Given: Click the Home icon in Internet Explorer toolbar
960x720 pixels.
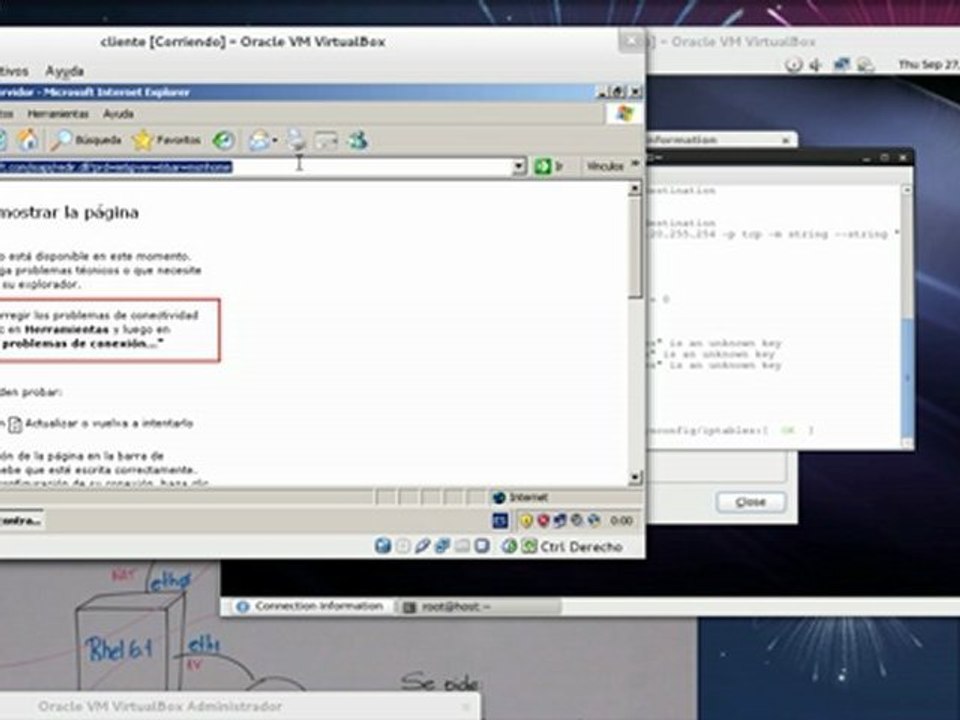Looking at the screenshot, I should 27,140.
